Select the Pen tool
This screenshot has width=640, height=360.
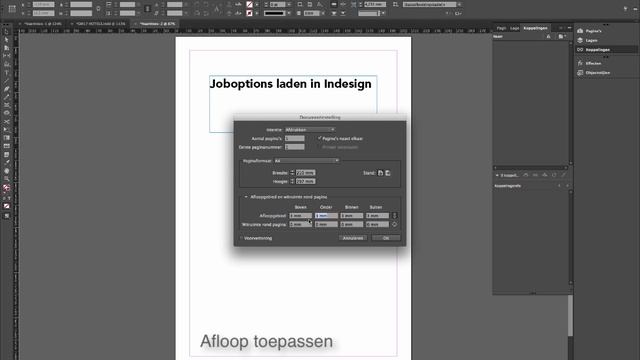pyautogui.click(x=7, y=89)
